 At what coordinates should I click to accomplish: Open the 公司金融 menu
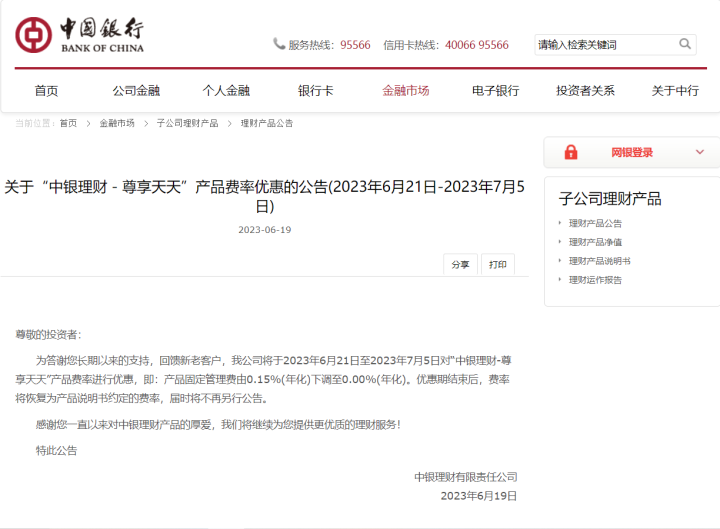tap(136, 91)
